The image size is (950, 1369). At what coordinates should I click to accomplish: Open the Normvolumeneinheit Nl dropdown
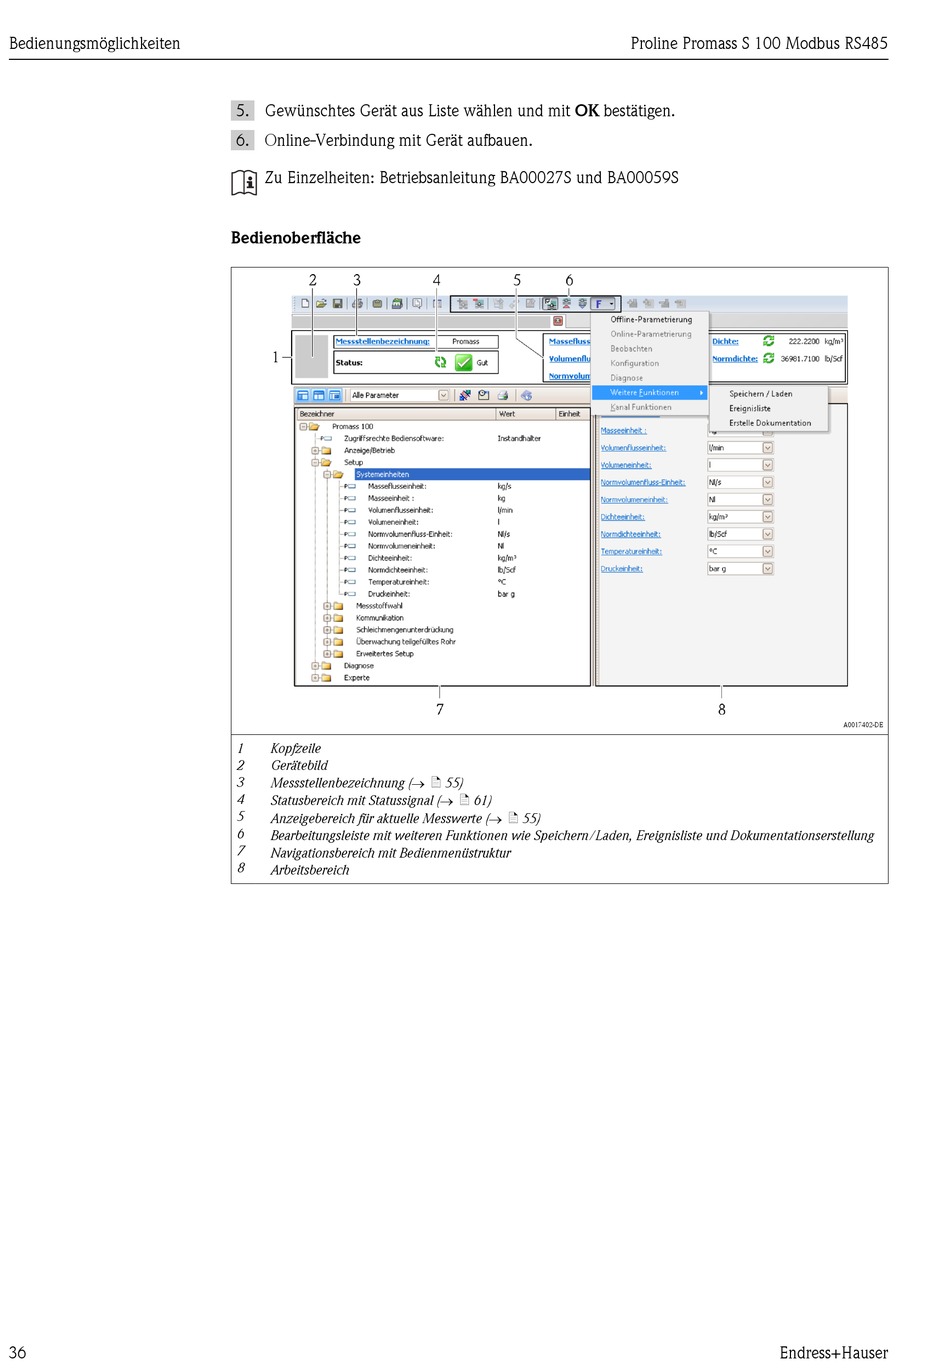point(768,500)
